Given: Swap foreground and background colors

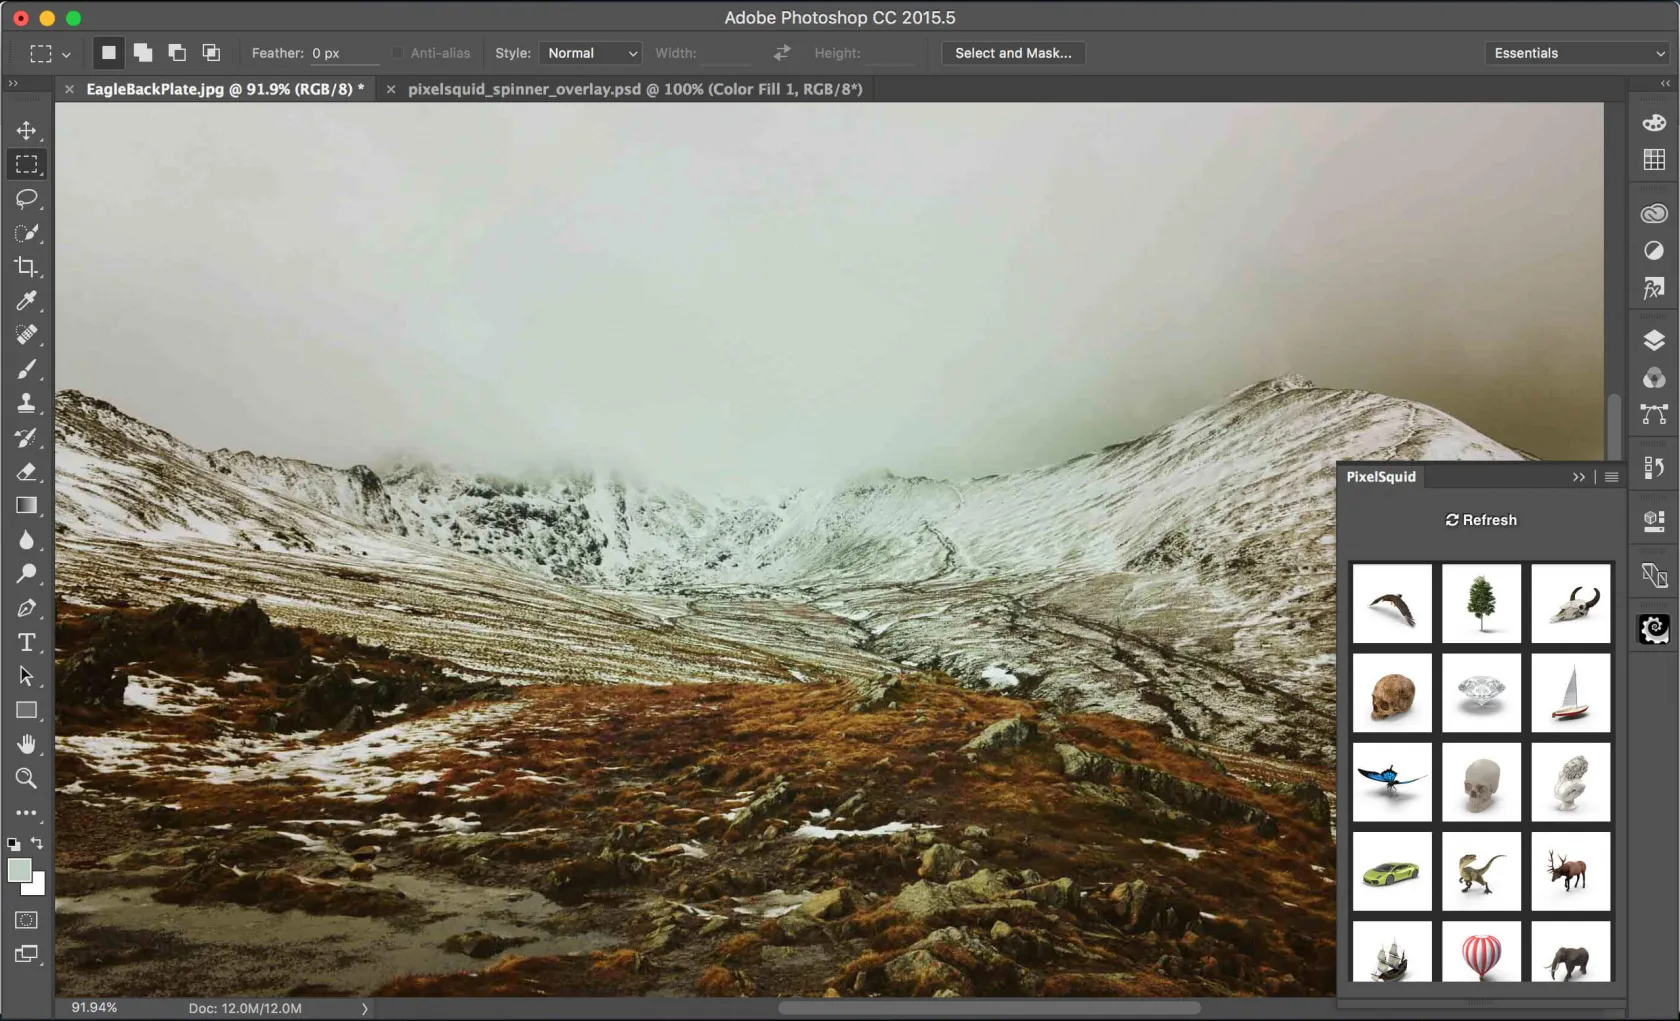Looking at the screenshot, I should [37, 843].
